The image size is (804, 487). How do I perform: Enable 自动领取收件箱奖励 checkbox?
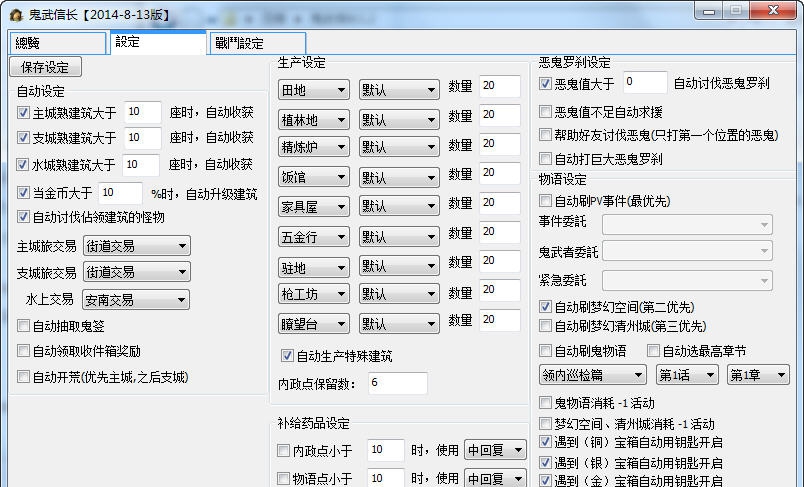click(23, 351)
